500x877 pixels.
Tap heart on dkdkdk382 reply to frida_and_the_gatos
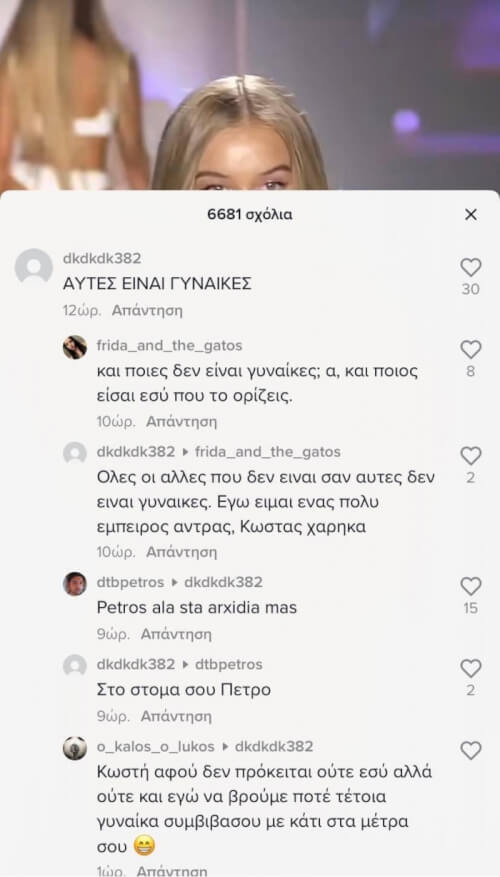471,456
